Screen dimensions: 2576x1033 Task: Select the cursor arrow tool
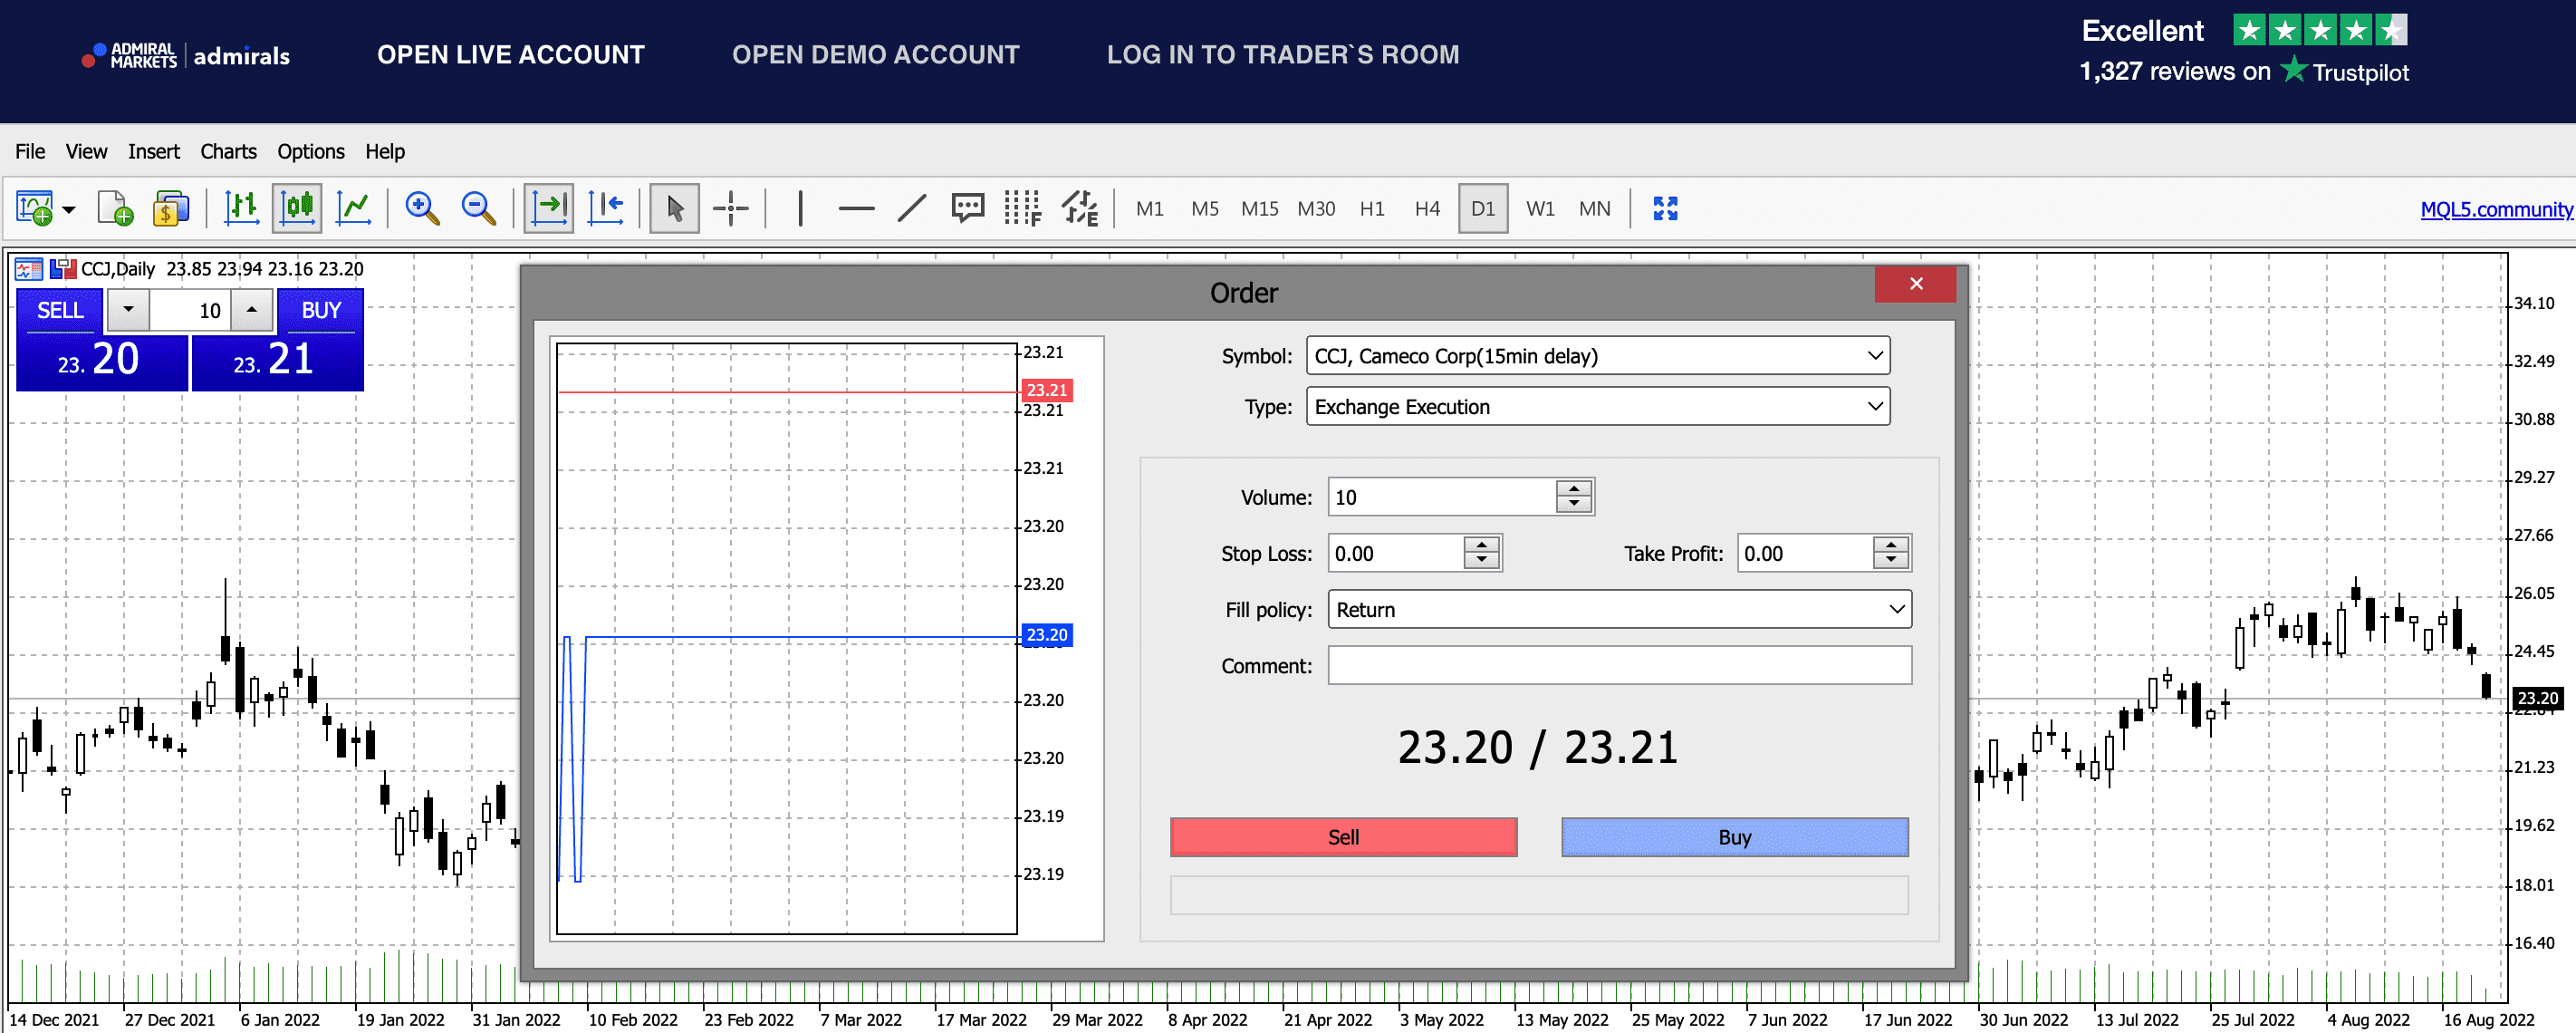coord(675,208)
